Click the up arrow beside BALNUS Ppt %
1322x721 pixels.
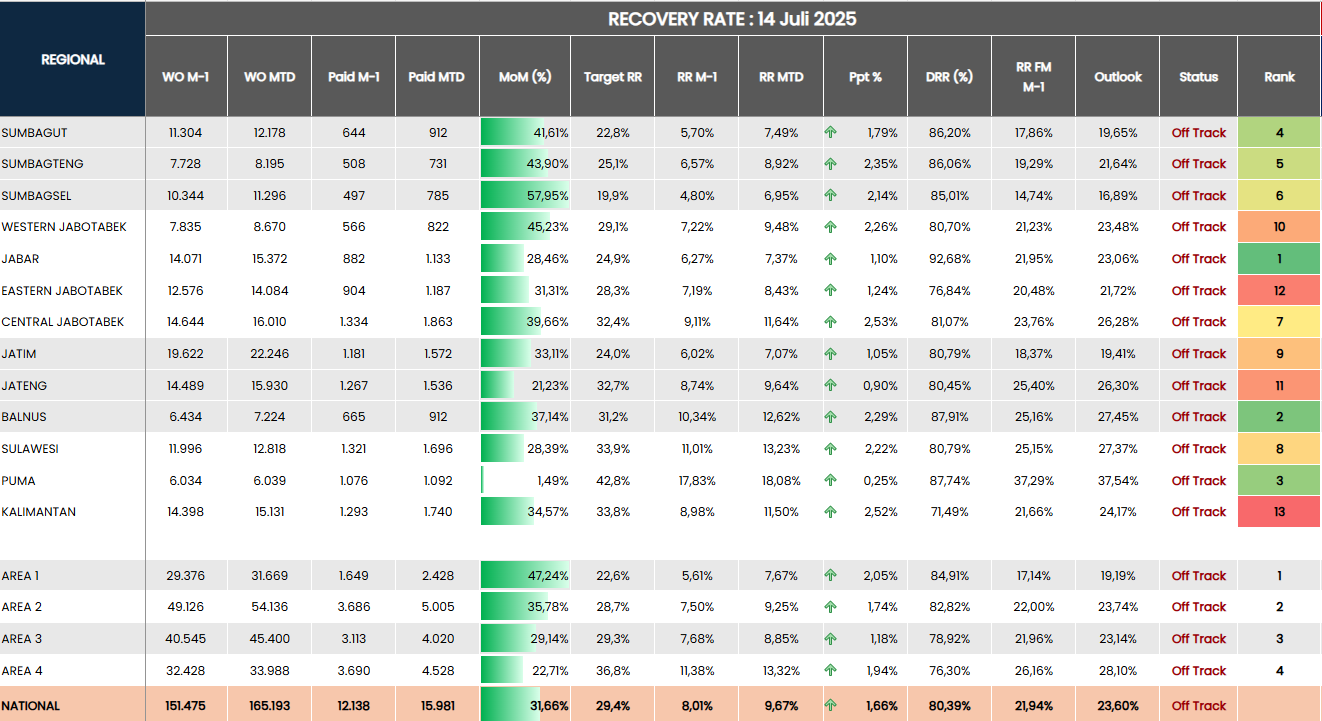[830, 417]
